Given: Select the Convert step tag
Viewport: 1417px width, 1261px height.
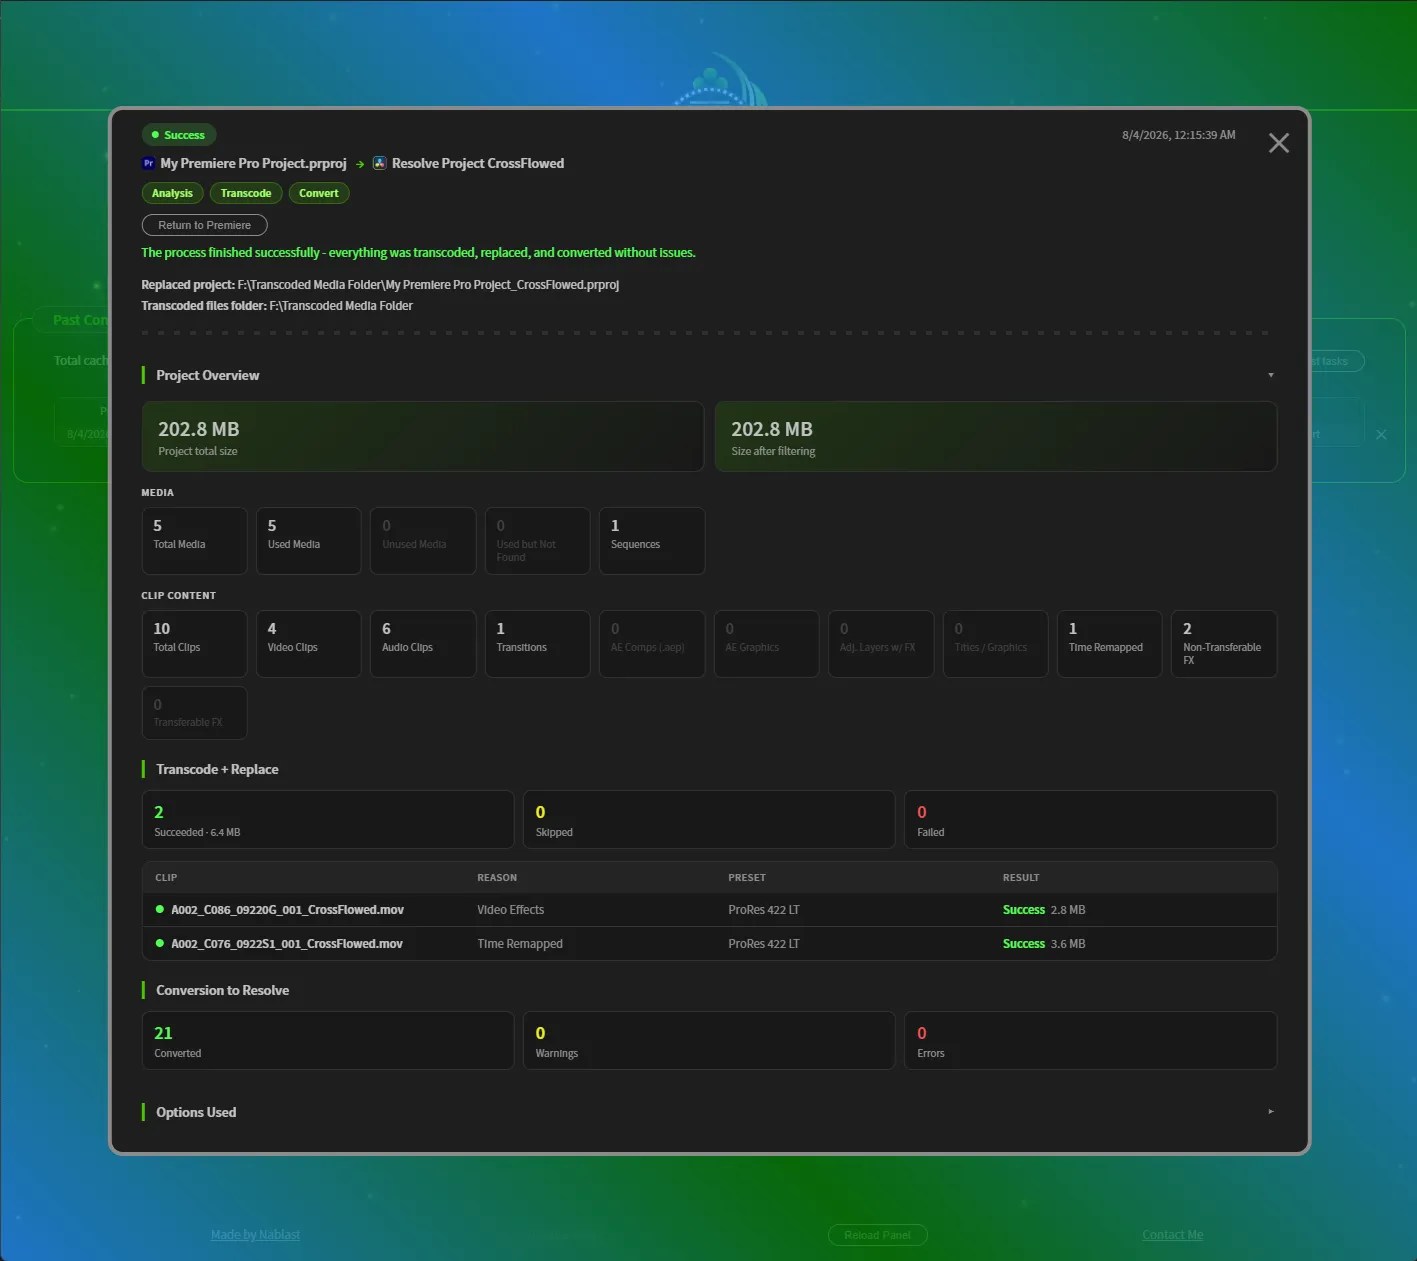Looking at the screenshot, I should pyautogui.click(x=319, y=193).
